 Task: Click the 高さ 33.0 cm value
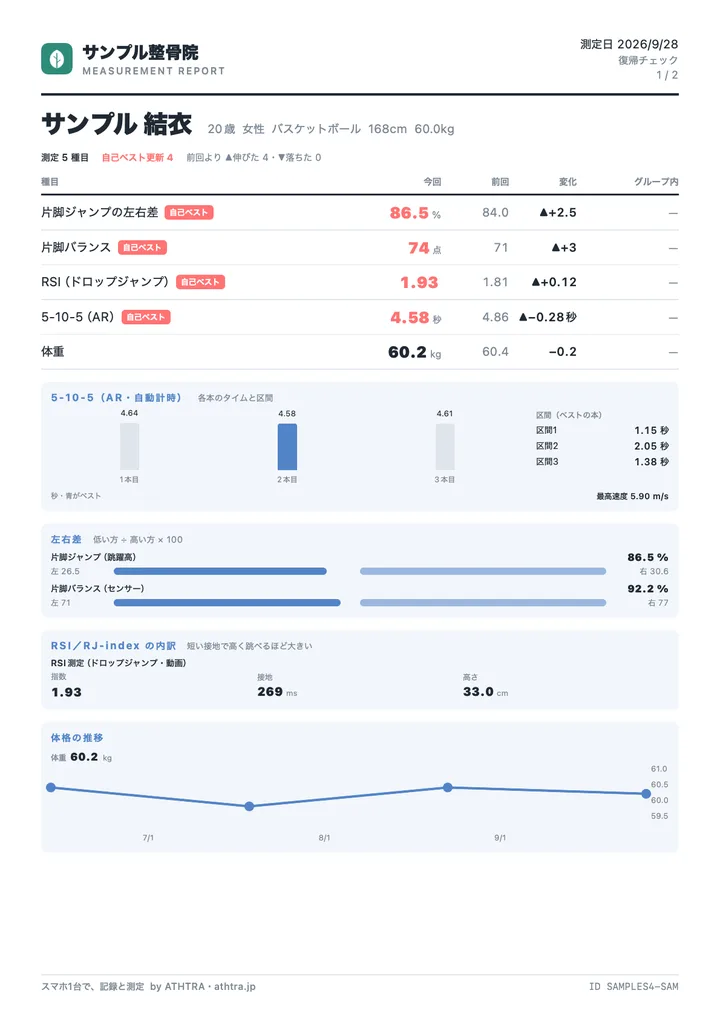(485, 692)
